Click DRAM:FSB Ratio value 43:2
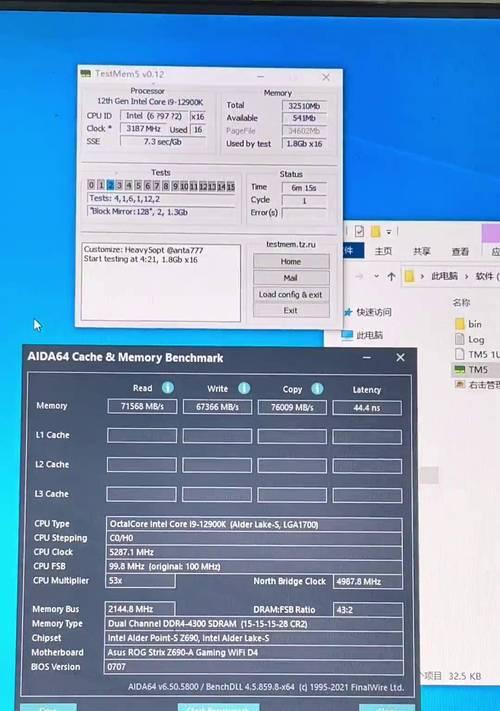The height and width of the screenshot is (711, 500). (x=368, y=609)
